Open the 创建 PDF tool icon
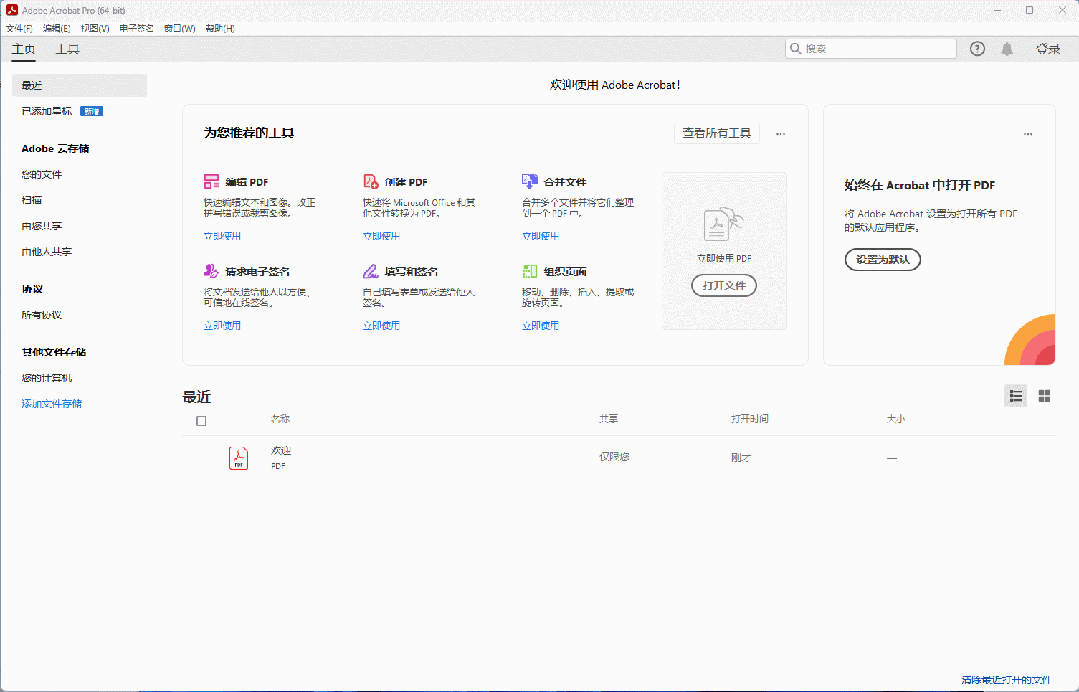This screenshot has width=1079, height=692. 370,182
